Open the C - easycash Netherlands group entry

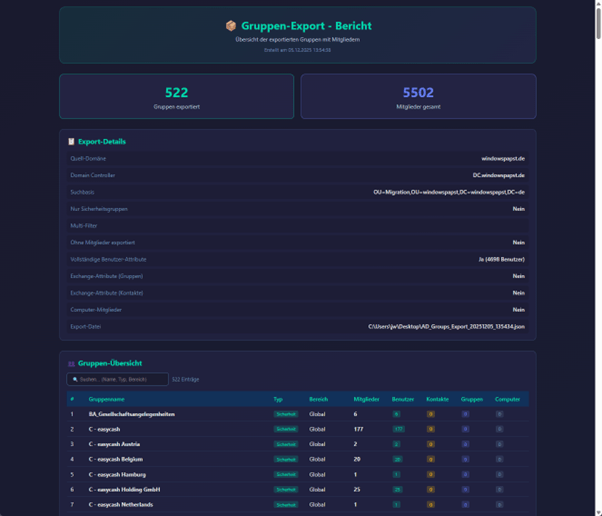tap(120, 505)
